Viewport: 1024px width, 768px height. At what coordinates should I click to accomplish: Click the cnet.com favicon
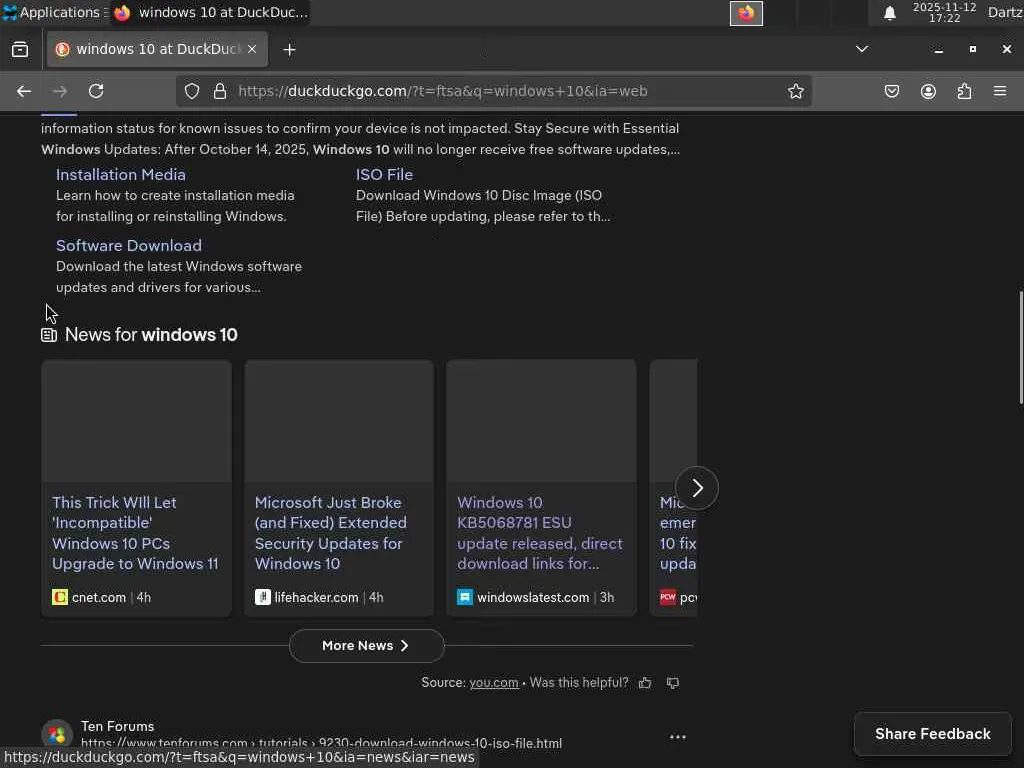59,597
